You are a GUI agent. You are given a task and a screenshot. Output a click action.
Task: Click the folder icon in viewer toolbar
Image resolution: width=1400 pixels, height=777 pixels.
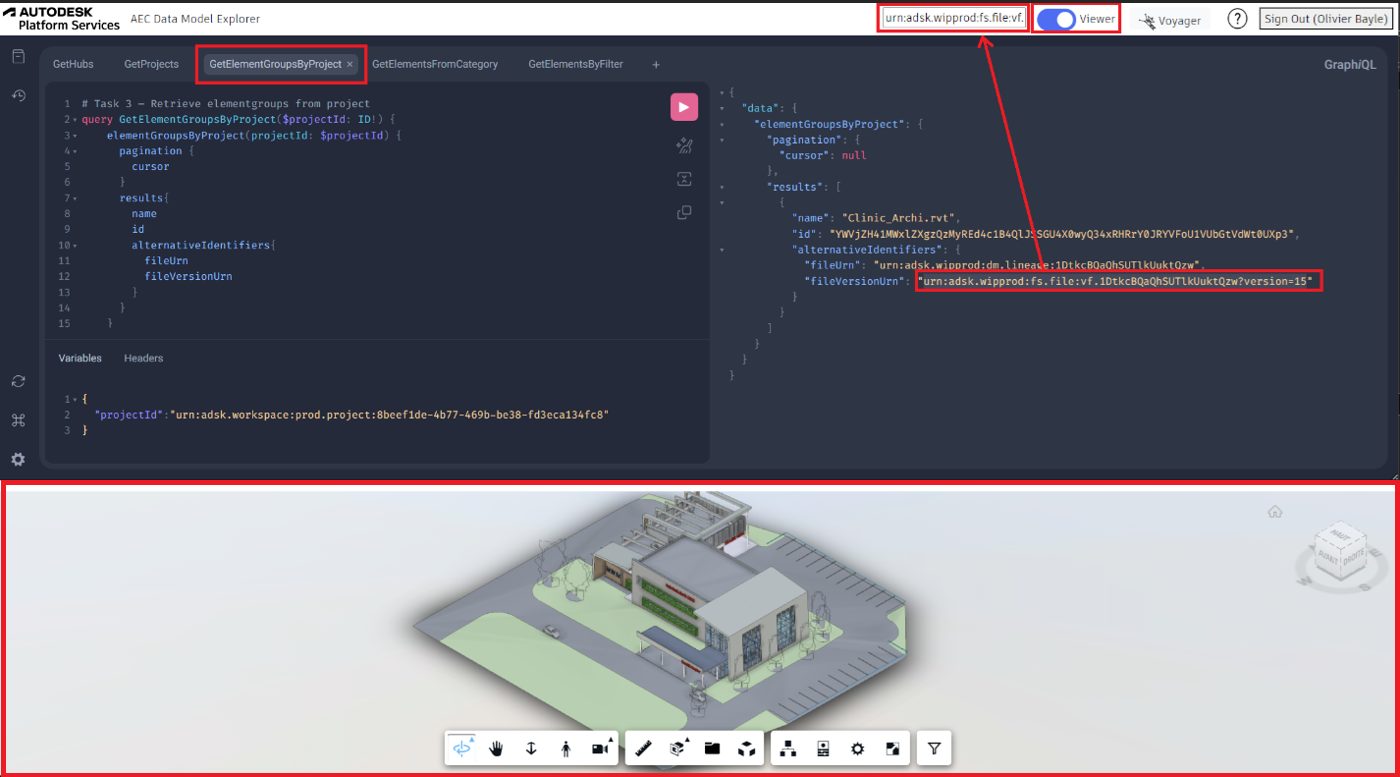tap(712, 748)
